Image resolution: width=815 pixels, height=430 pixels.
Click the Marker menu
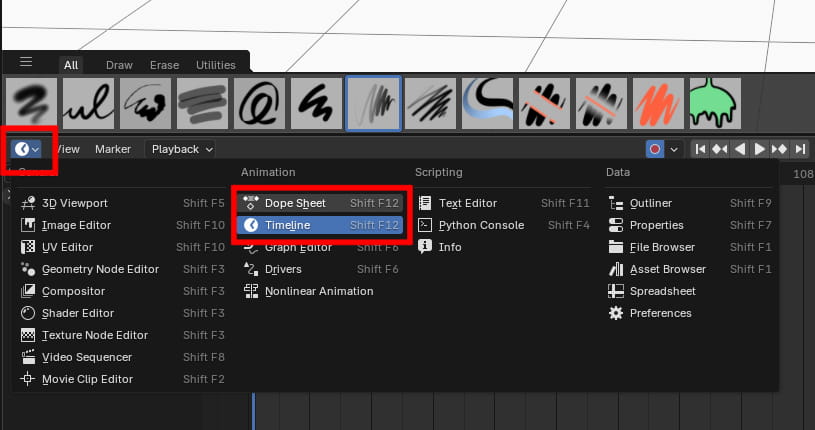(x=113, y=149)
